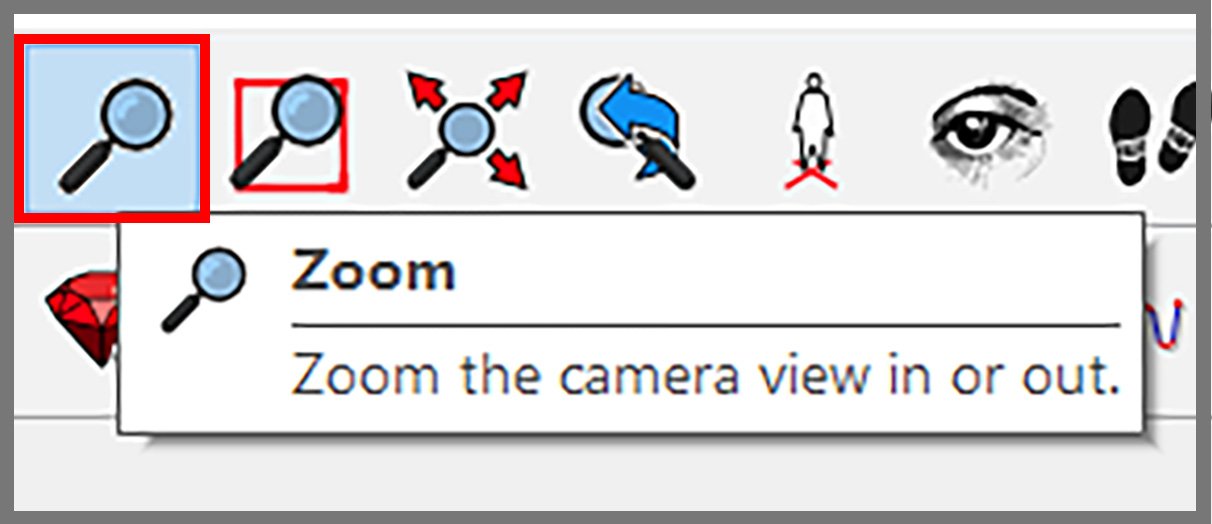
Task: Click the magnifier in red outlined box
Action: pos(112,128)
